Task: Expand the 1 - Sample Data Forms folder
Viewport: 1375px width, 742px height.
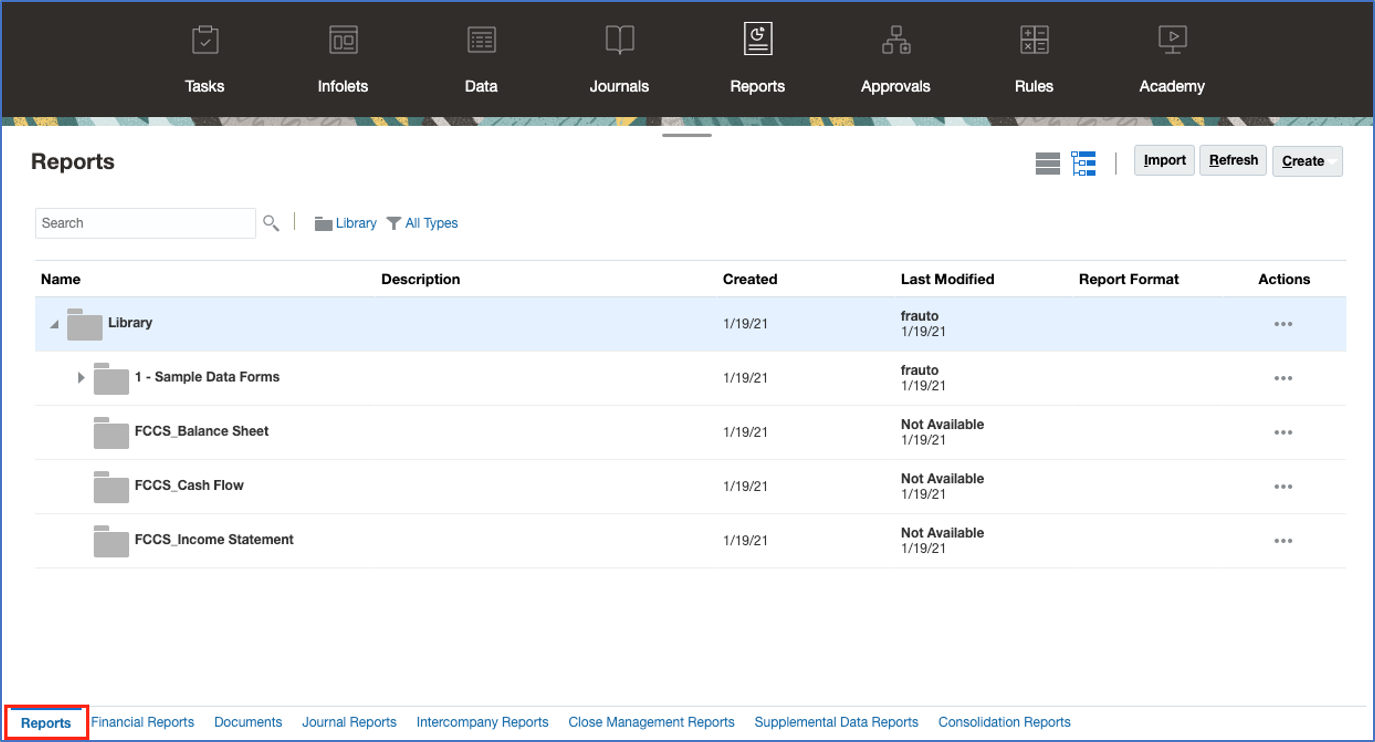Action: click(81, 378)
